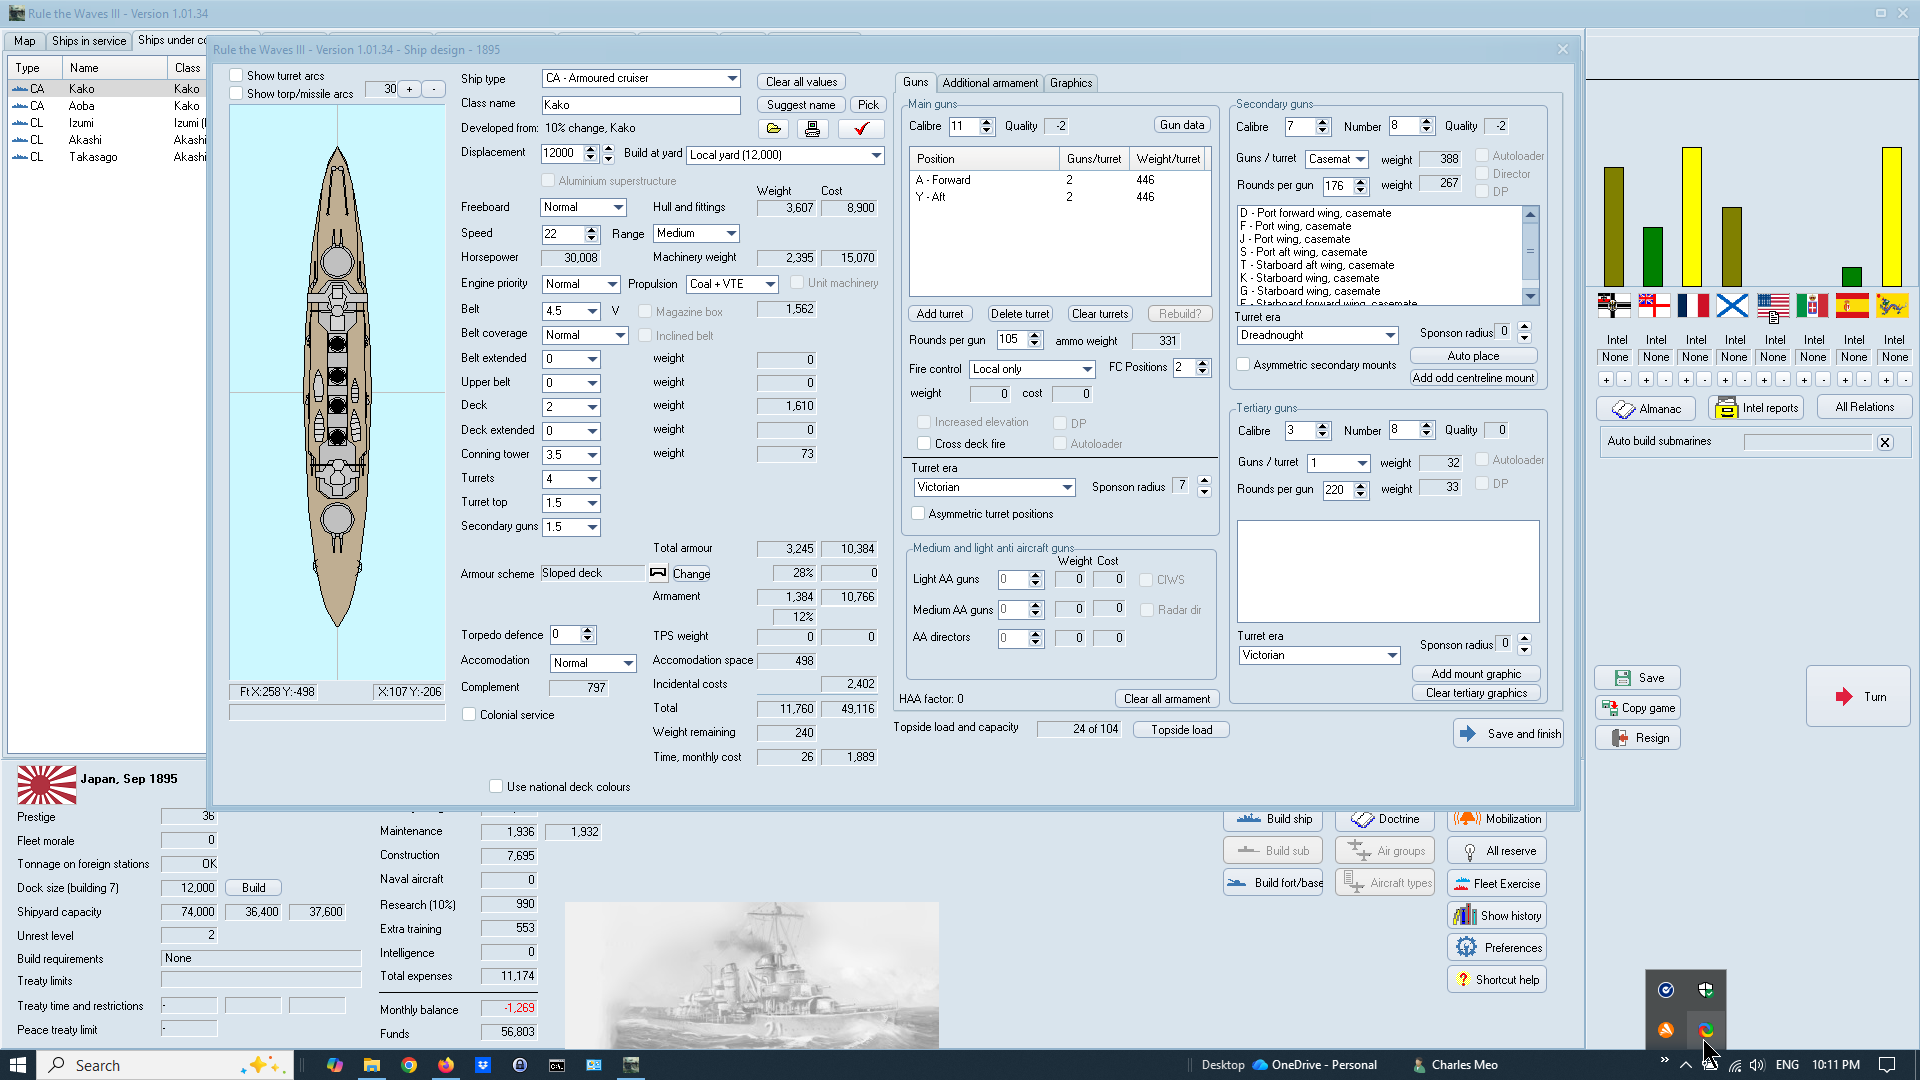Click in the Class name field
1920x1080 pixels.
pyautogui.click(x=641, y=105)
